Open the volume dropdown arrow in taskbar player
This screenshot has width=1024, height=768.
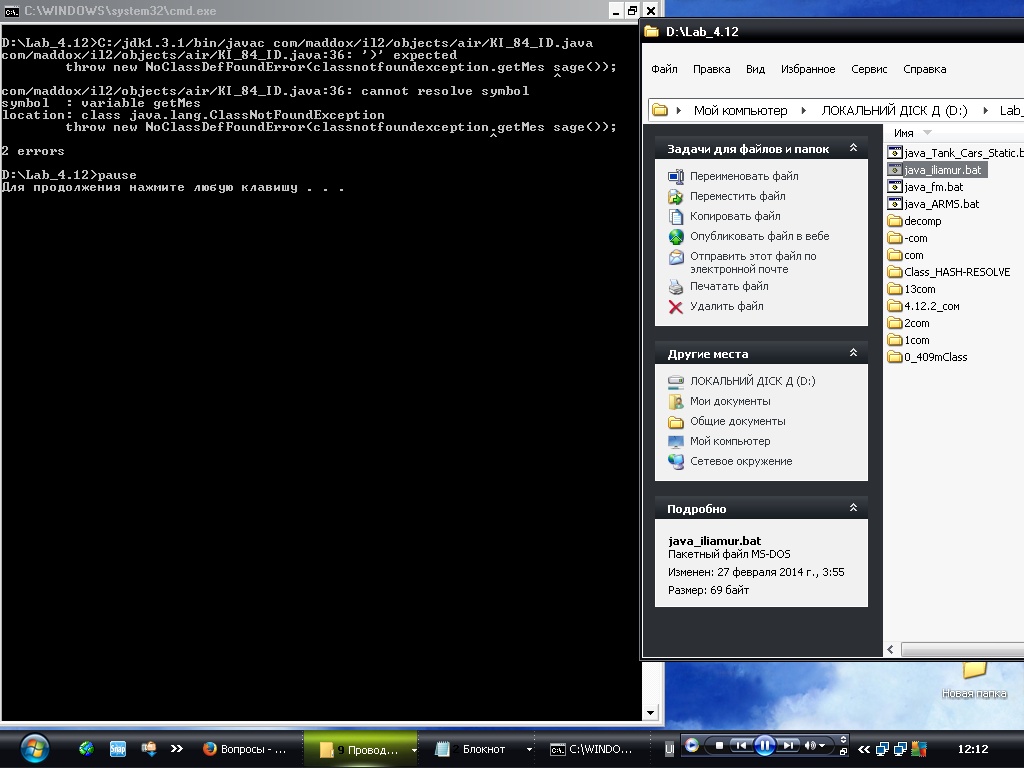822,745
